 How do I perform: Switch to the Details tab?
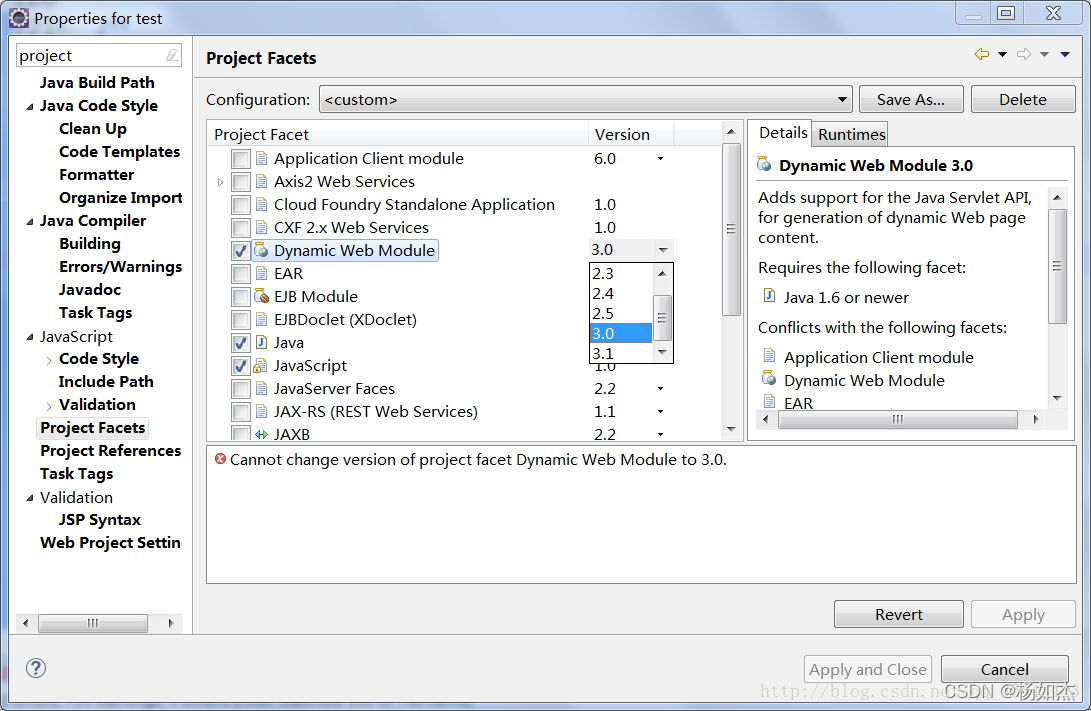coord(783,133)
